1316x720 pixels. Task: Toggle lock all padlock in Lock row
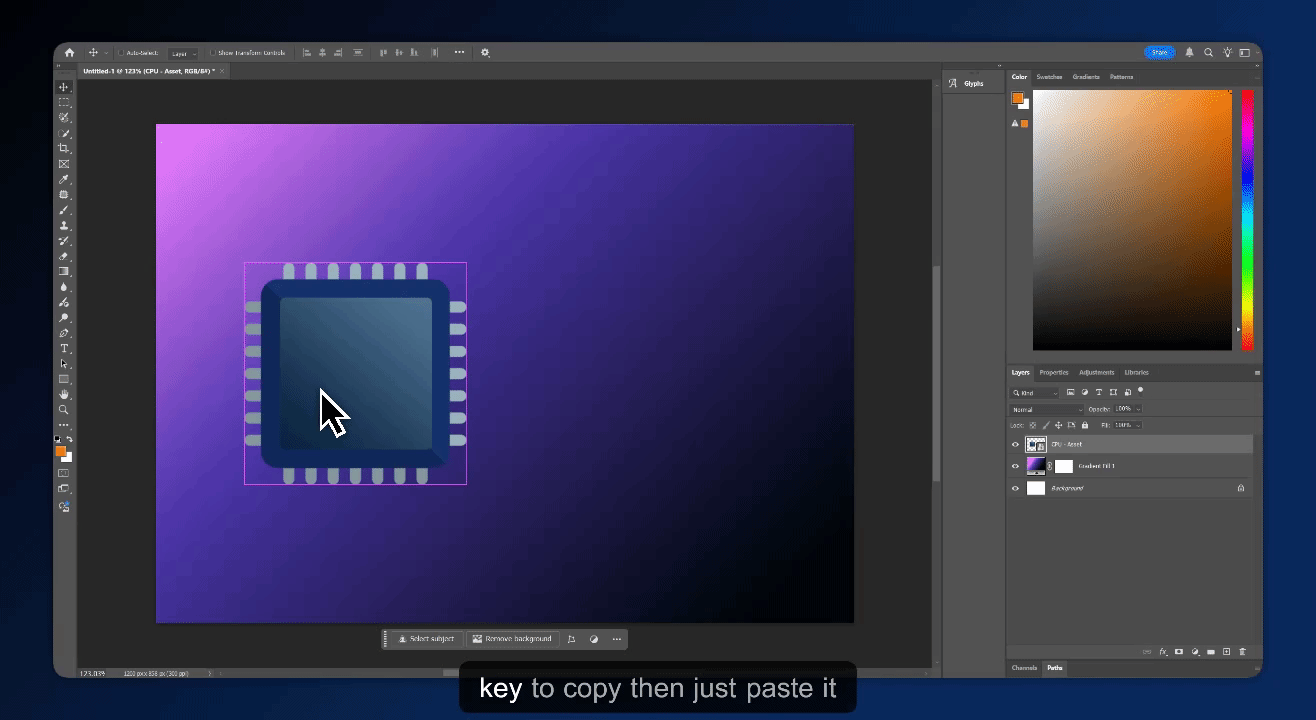pos(1085,425)
